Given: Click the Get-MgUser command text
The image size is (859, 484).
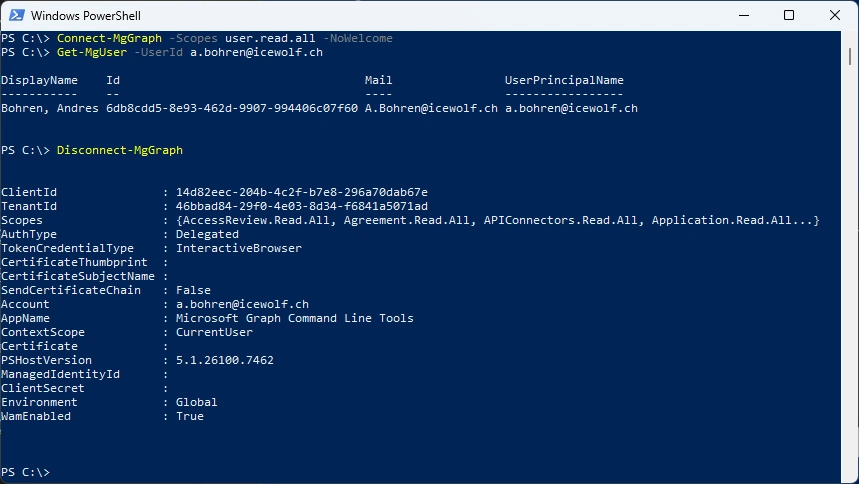Looking at the screenshot, I should pos(88,52).
